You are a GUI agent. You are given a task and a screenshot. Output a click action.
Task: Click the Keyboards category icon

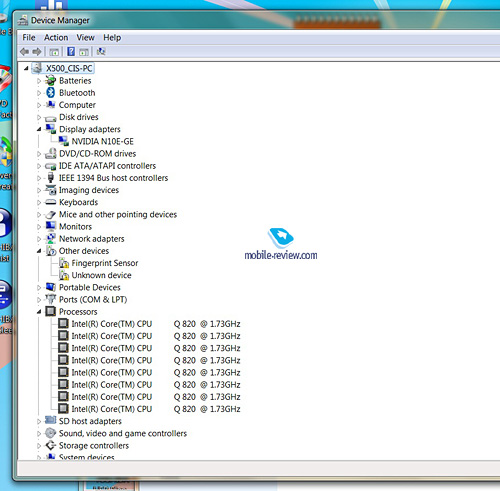51,202
